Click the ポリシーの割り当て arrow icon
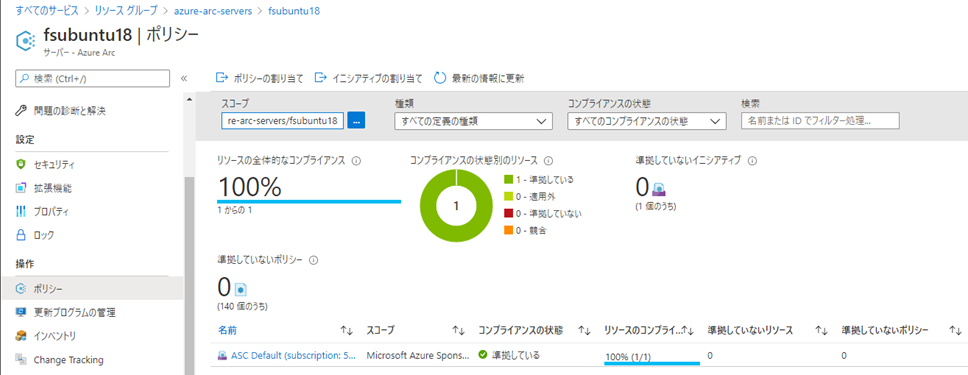 221,78
